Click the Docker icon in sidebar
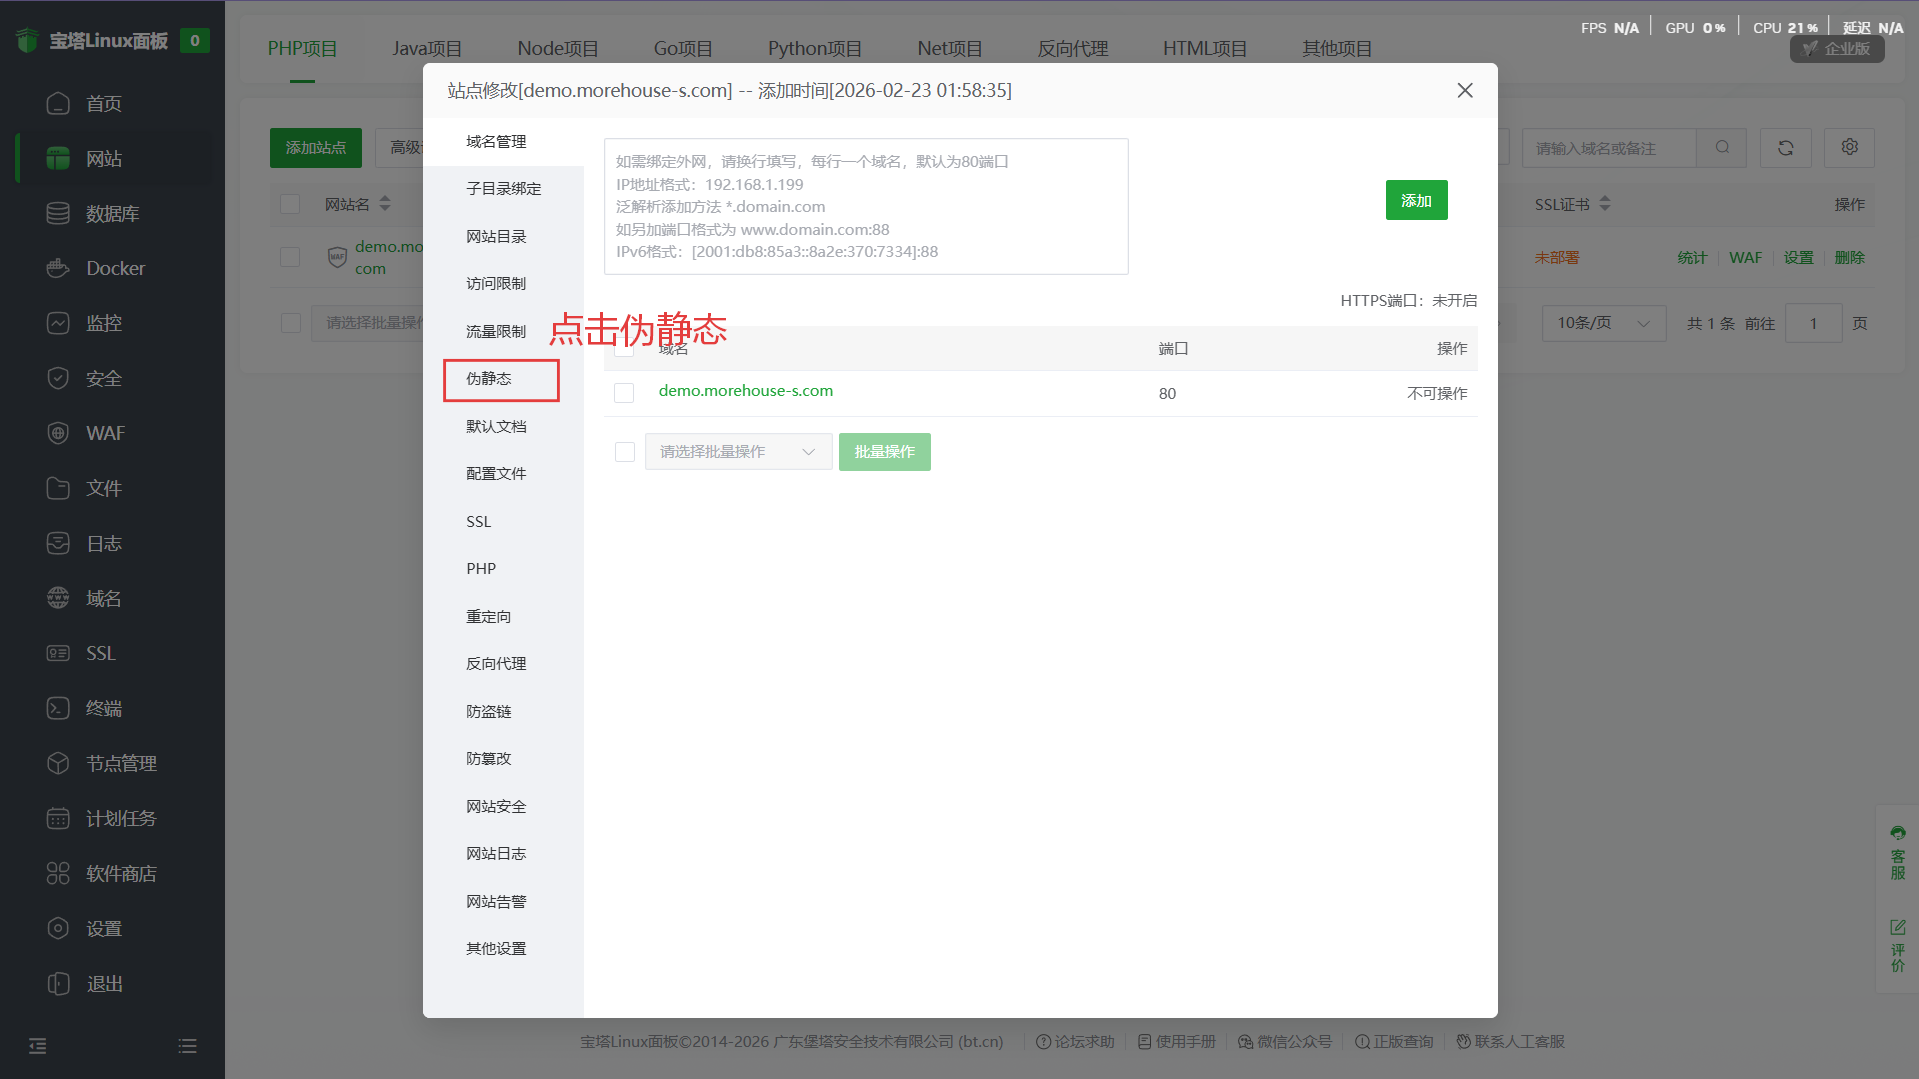 coord(58,268)
